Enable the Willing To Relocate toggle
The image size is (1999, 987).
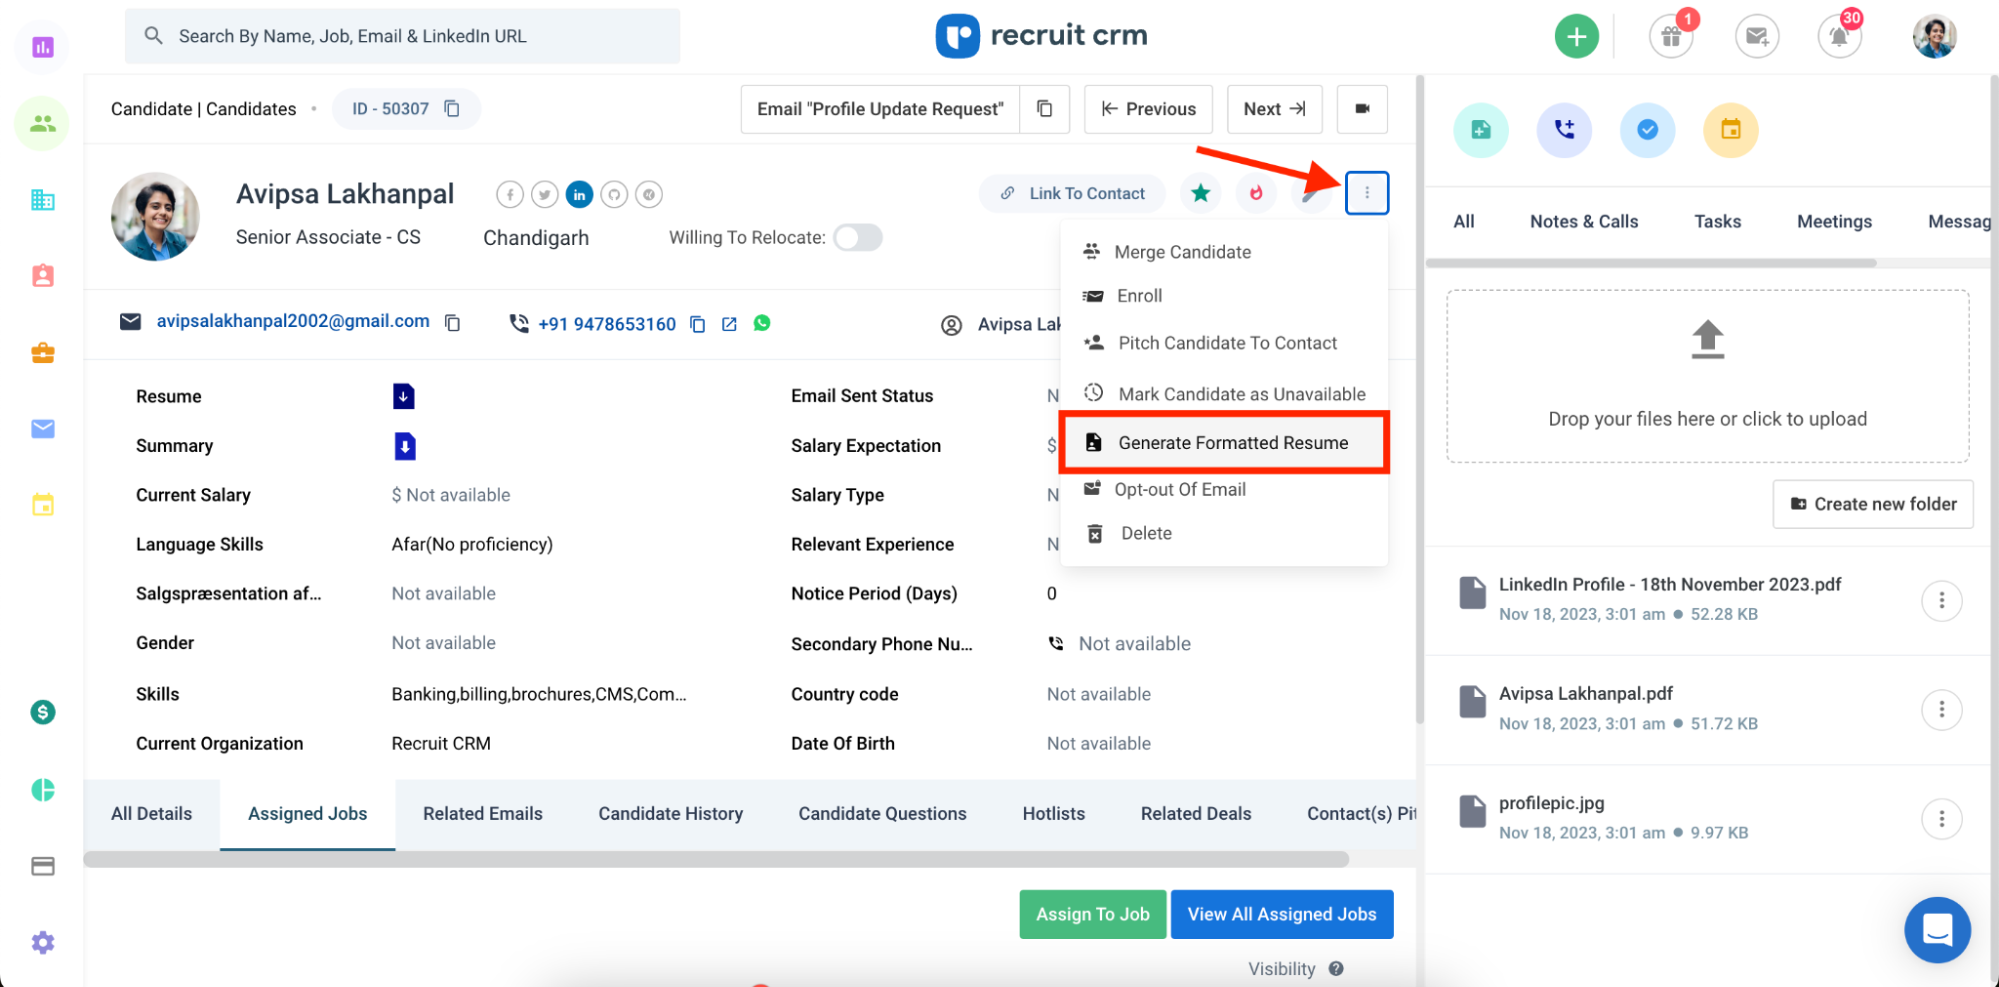pyautogui.click(x=857, y=237)
